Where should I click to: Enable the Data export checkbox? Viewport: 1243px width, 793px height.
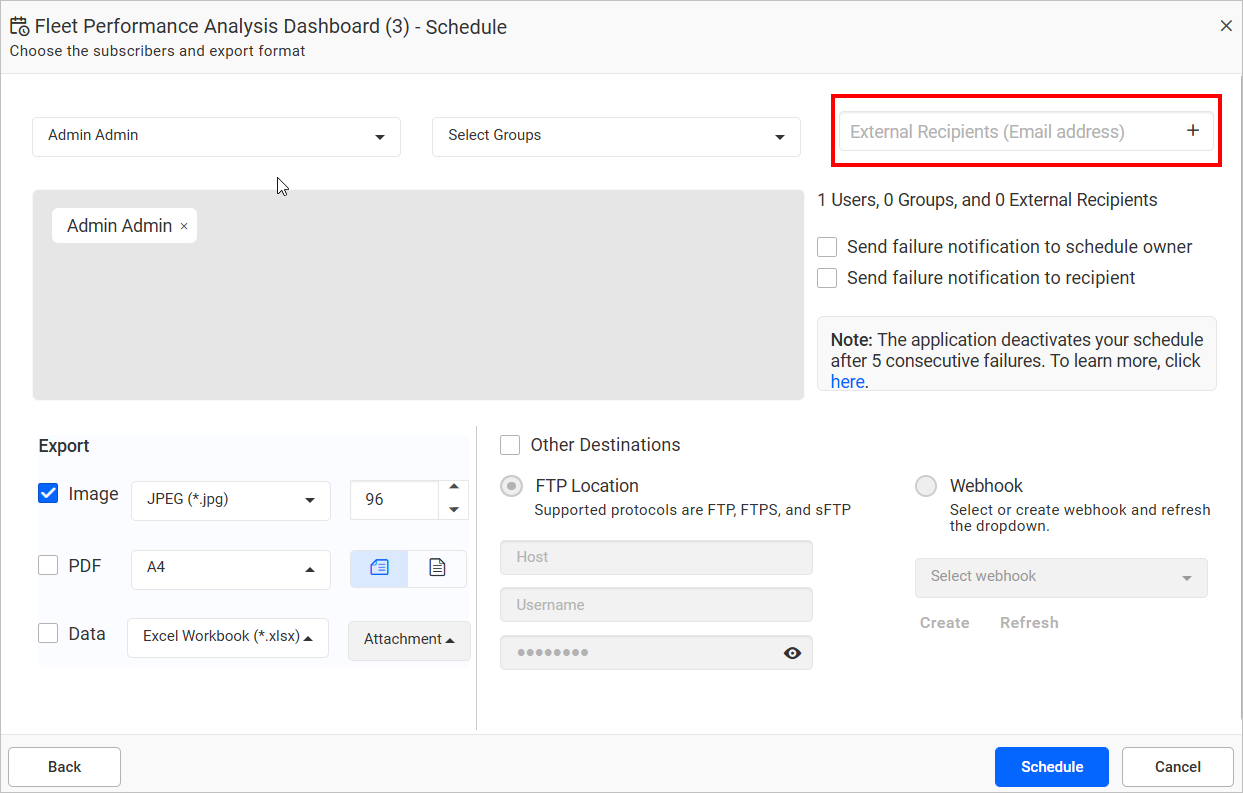click(48, 634)
